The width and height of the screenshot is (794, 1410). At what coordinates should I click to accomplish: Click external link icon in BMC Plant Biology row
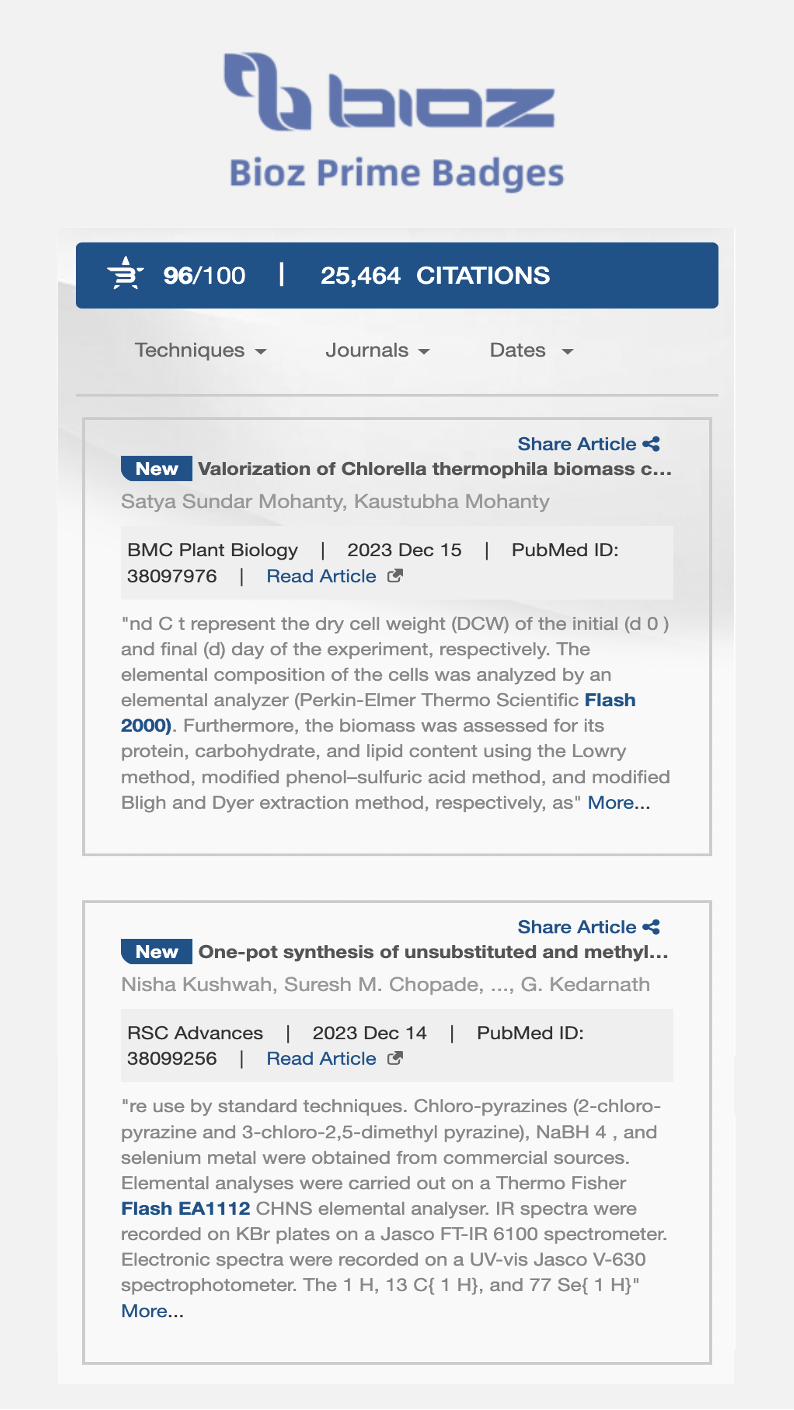(395, 576)
